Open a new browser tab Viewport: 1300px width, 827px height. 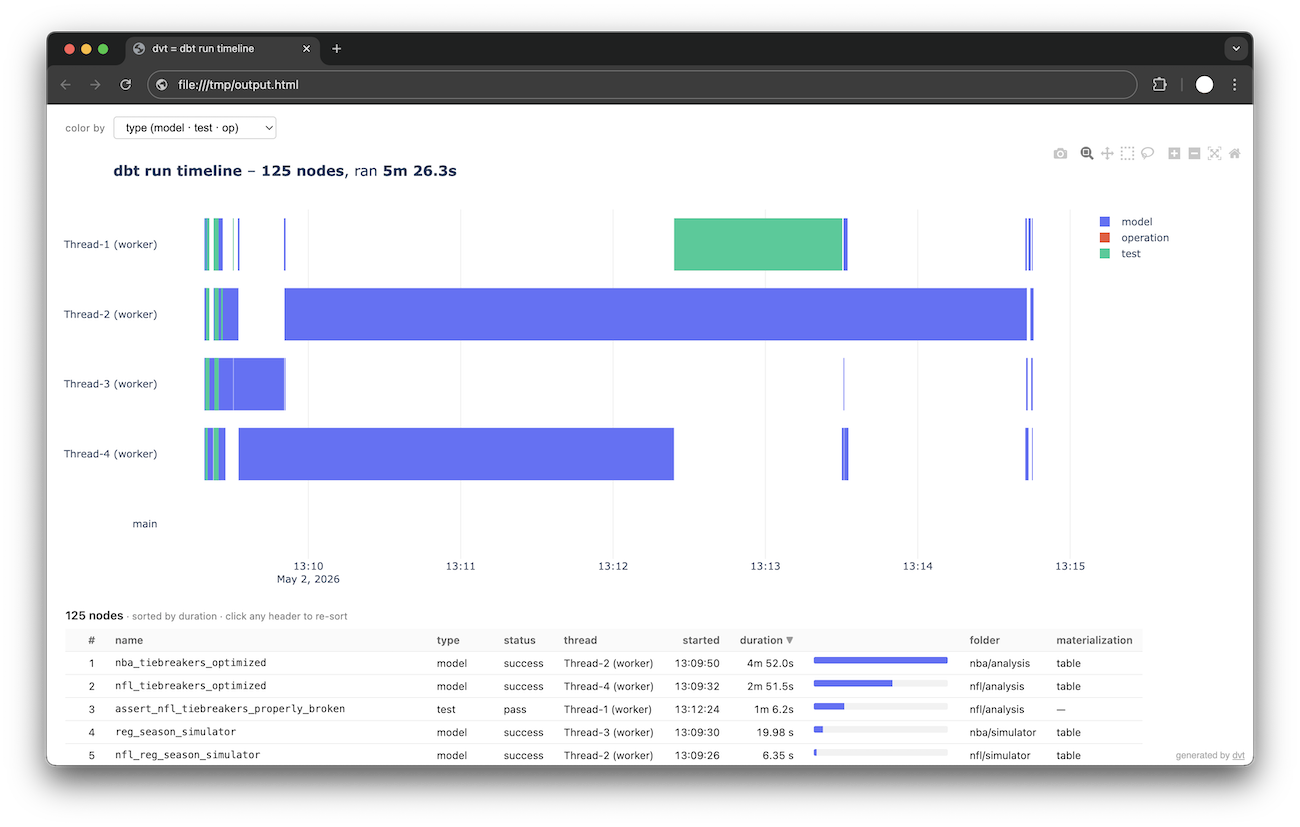[x=336, y=48]
